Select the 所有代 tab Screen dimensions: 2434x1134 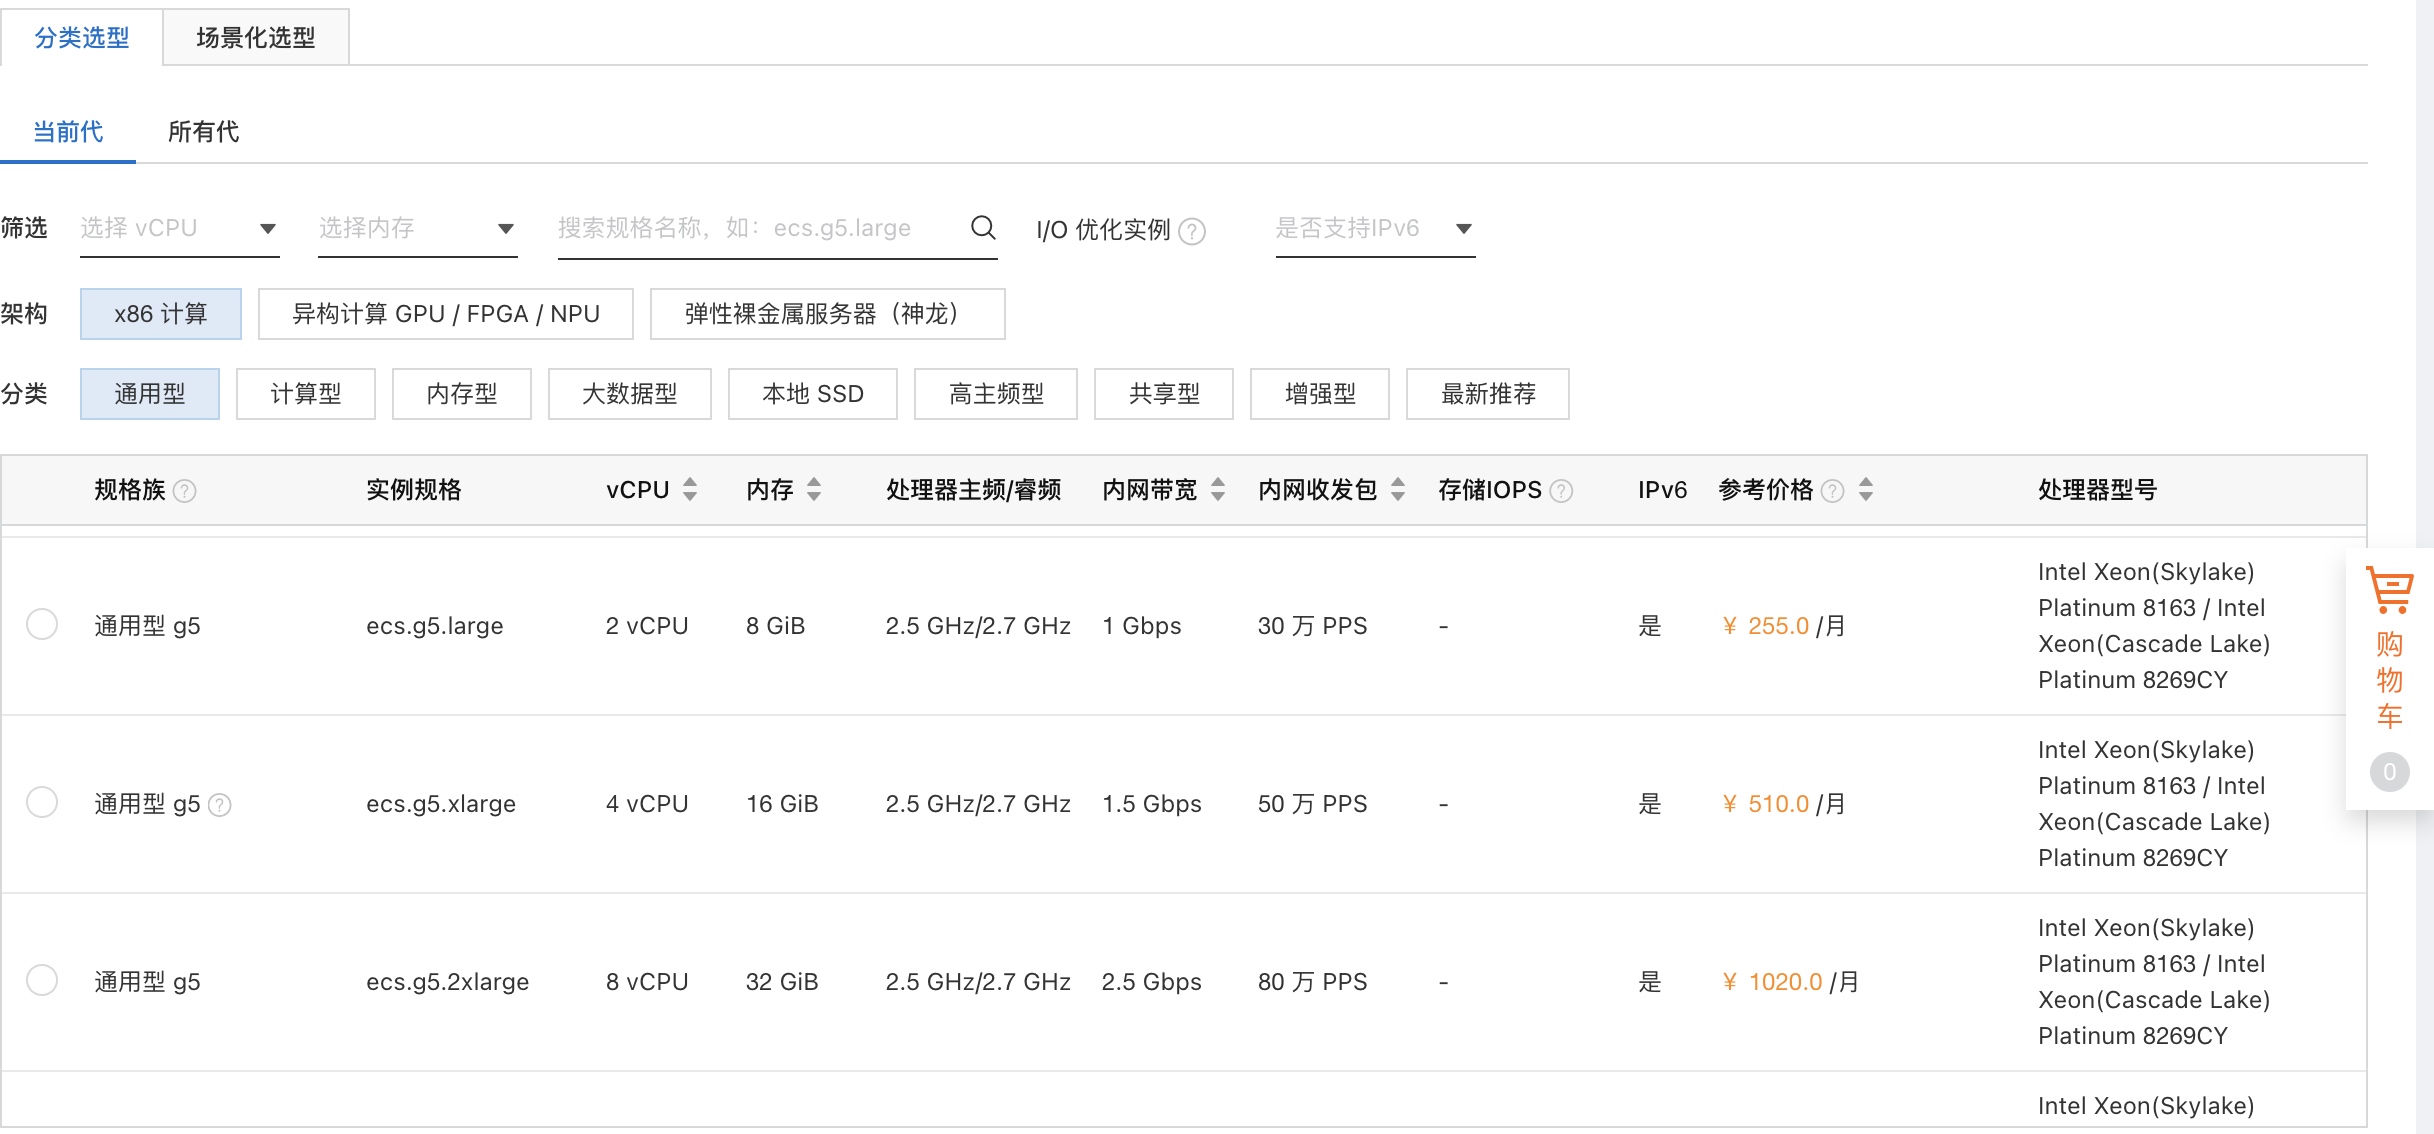(x=204, y=132)
